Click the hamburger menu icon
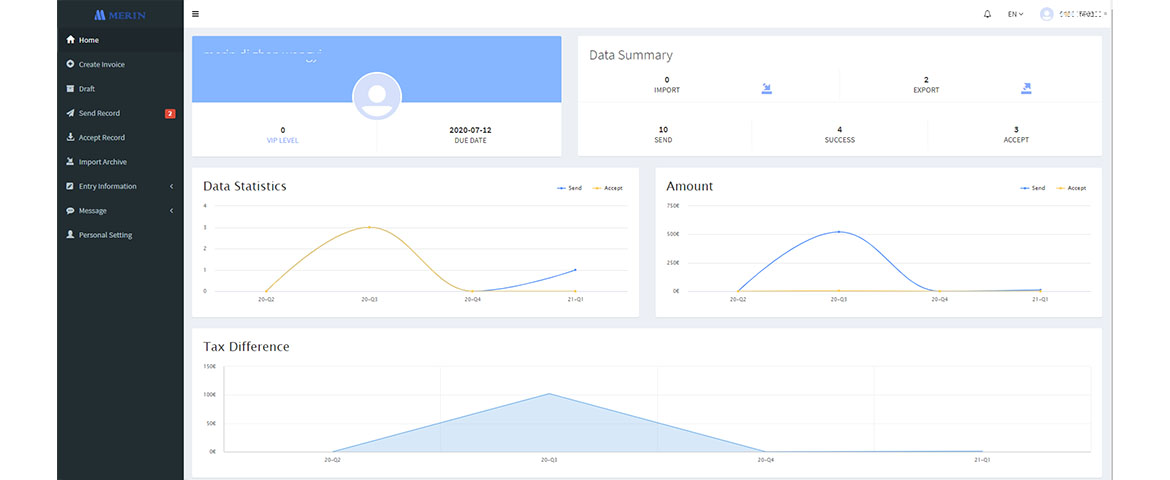This screenshot has height=480, width=1170. point(195,14)
